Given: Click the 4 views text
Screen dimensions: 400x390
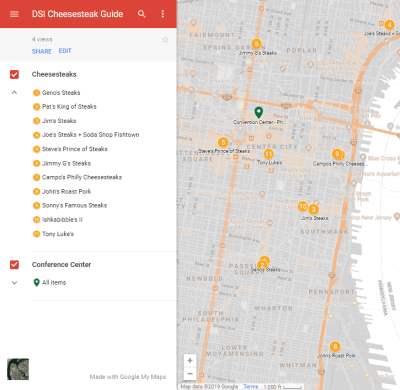Looking at the screenshot, I should pyautogui.click(x=42, y=39).
